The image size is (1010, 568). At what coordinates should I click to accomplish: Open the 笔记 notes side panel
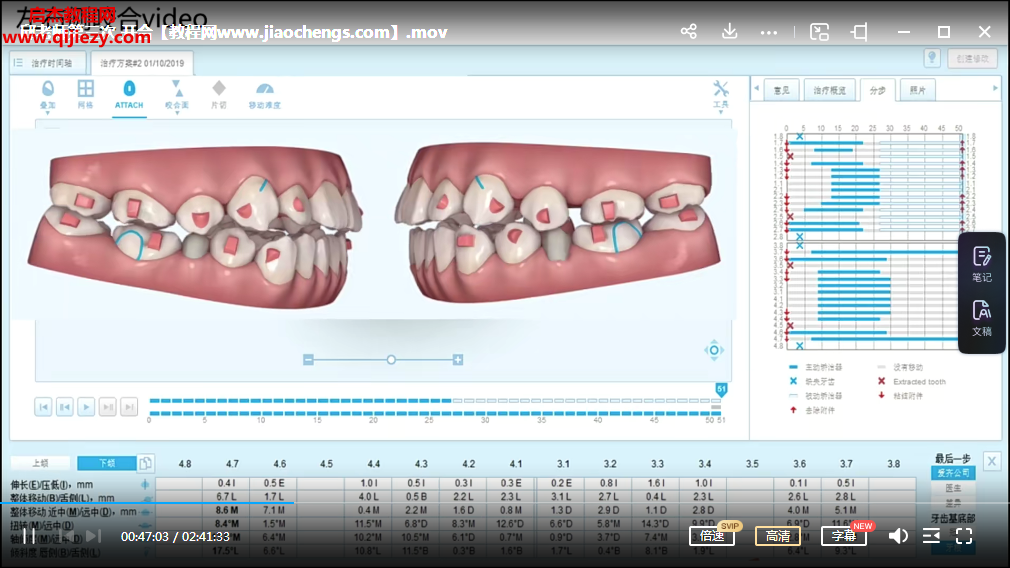[982, 265]
